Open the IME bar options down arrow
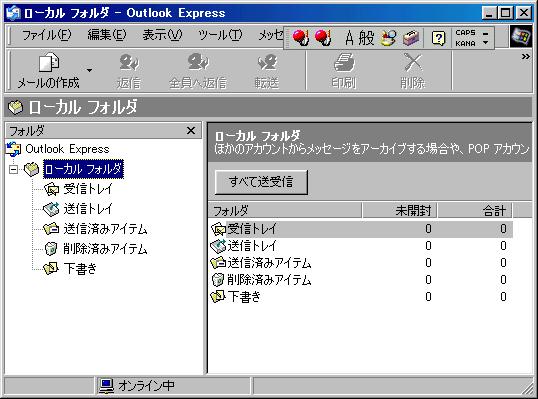The height and width of the screenshot is (399, 538). (x=486, y=43)
